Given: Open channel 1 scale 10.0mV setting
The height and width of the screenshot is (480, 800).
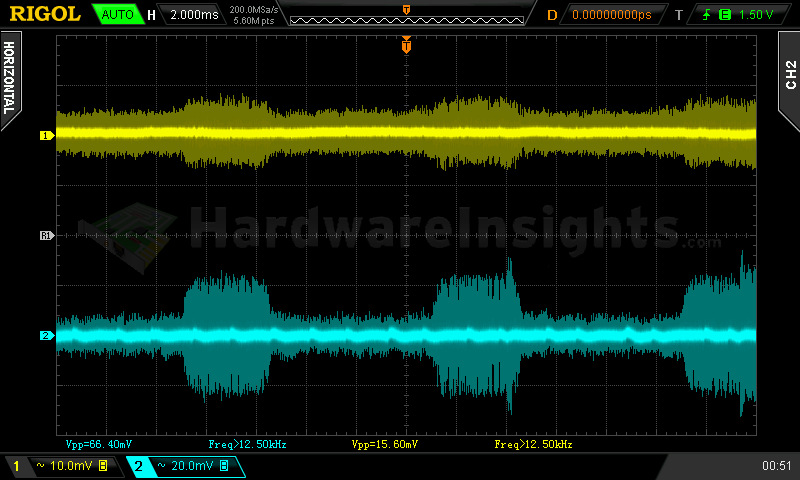Looking at the screenshot, I should tap(70, 466).
